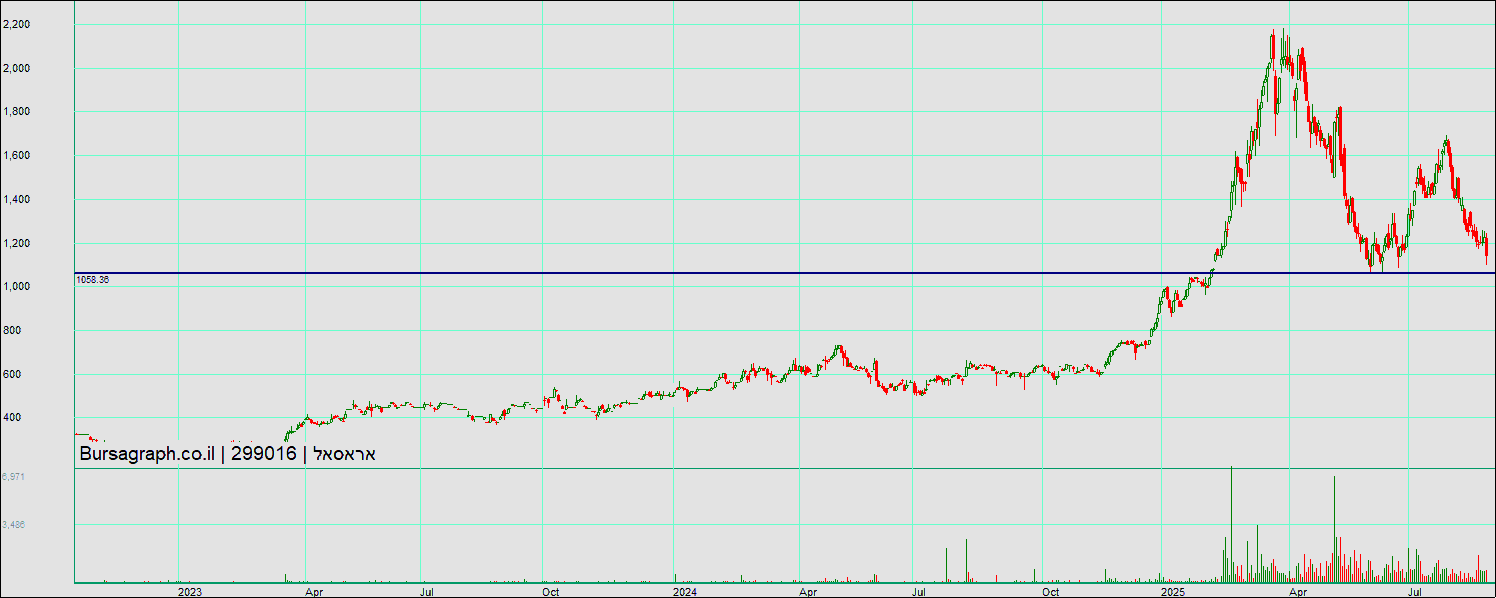Click the Apr label after 2025

[x=1298, y=592]
